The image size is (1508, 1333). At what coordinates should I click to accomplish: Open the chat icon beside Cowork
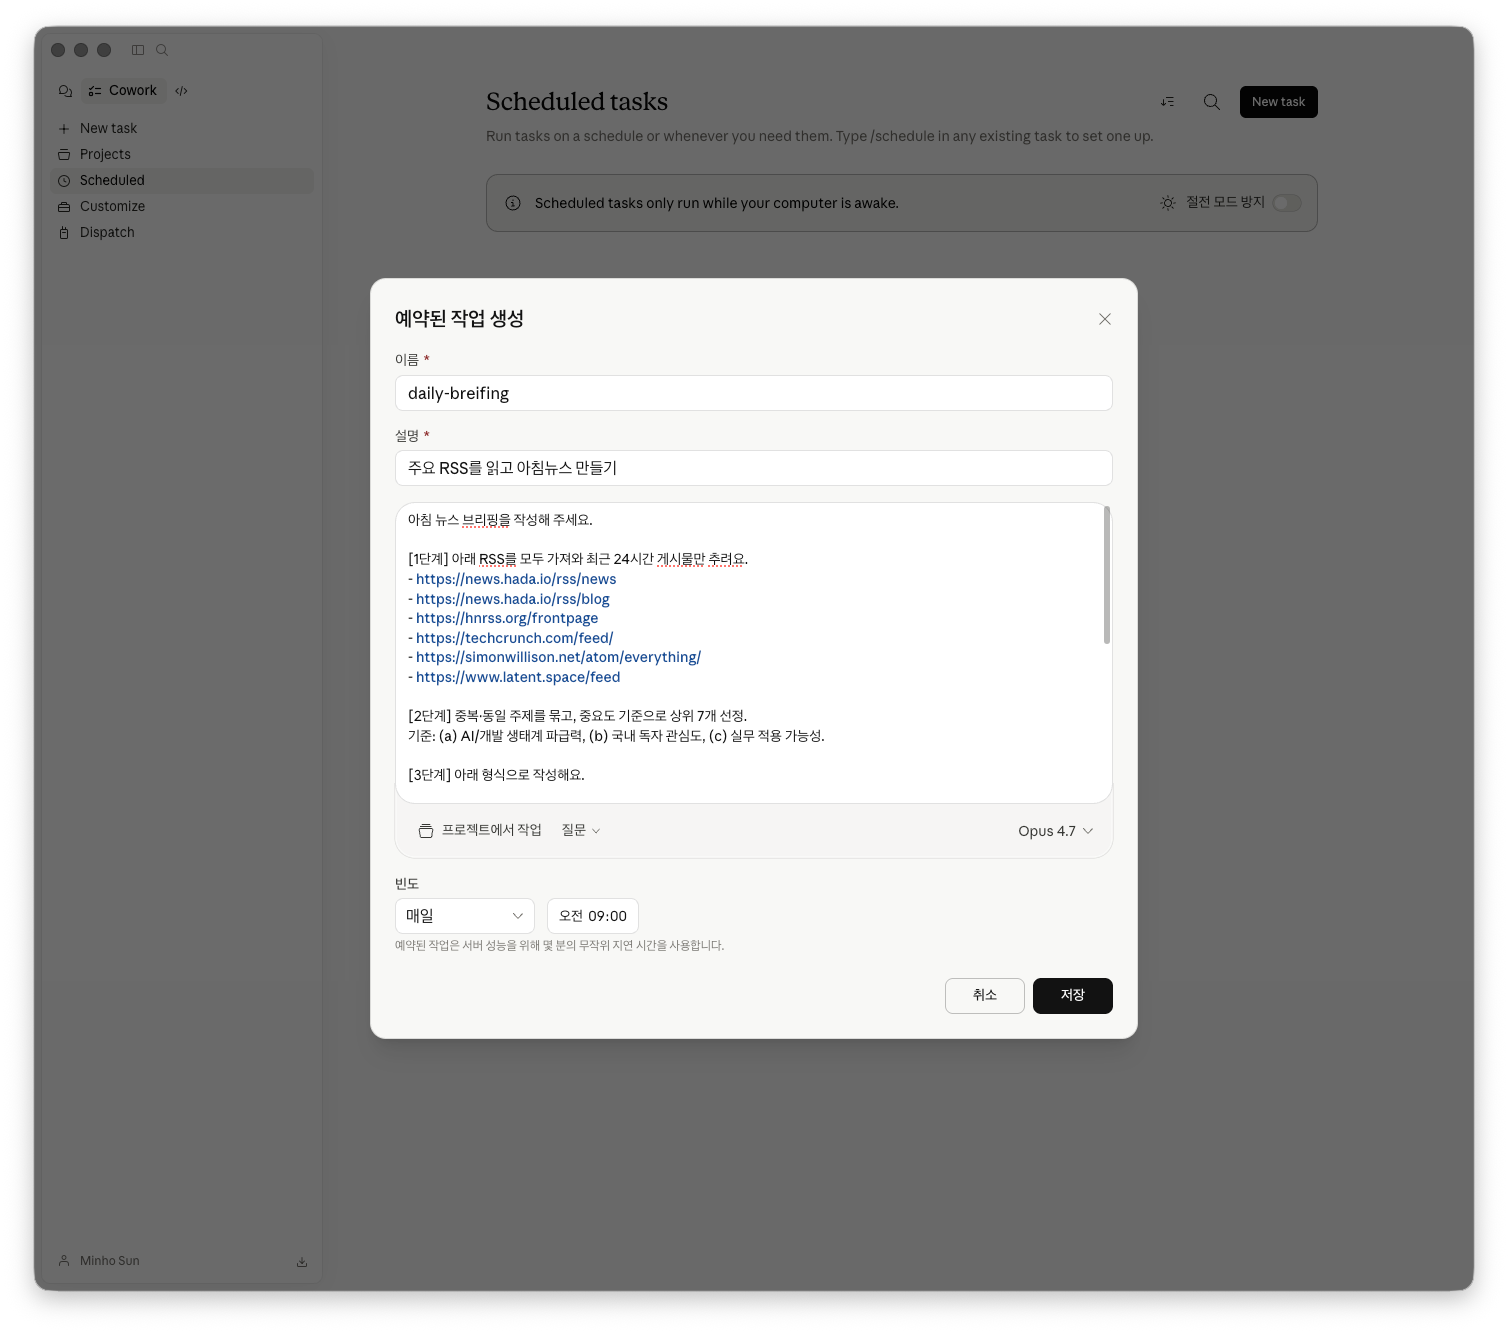click(x=66, y=91)
